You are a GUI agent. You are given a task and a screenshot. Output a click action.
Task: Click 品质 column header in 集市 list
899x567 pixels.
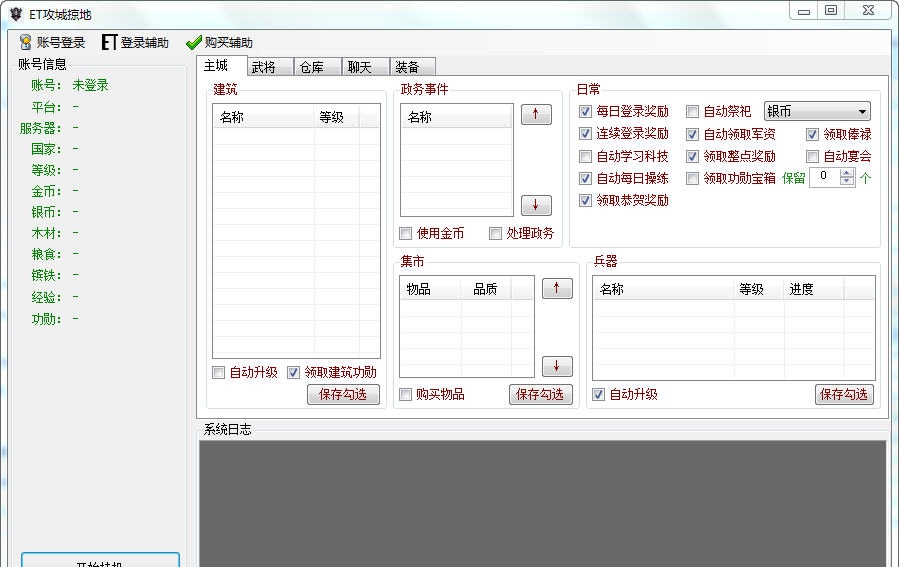(x=486, y=289)
